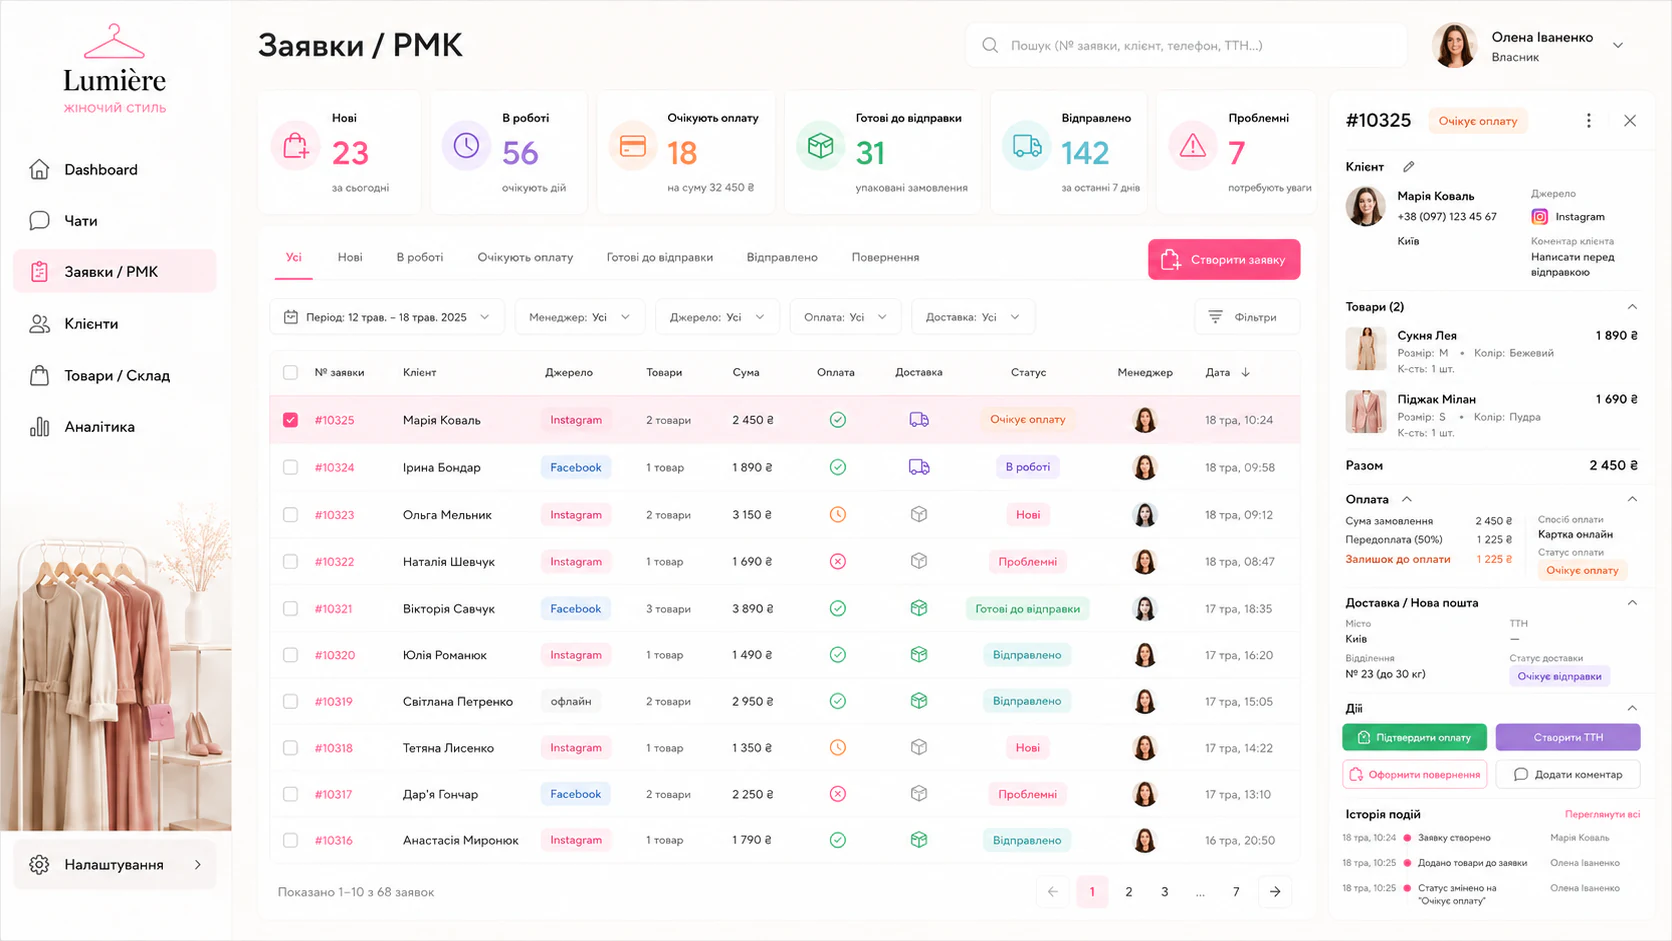1672x941 pixels.
Task: Switch to the Очікують оплату tab
Action: click(525, 257)
